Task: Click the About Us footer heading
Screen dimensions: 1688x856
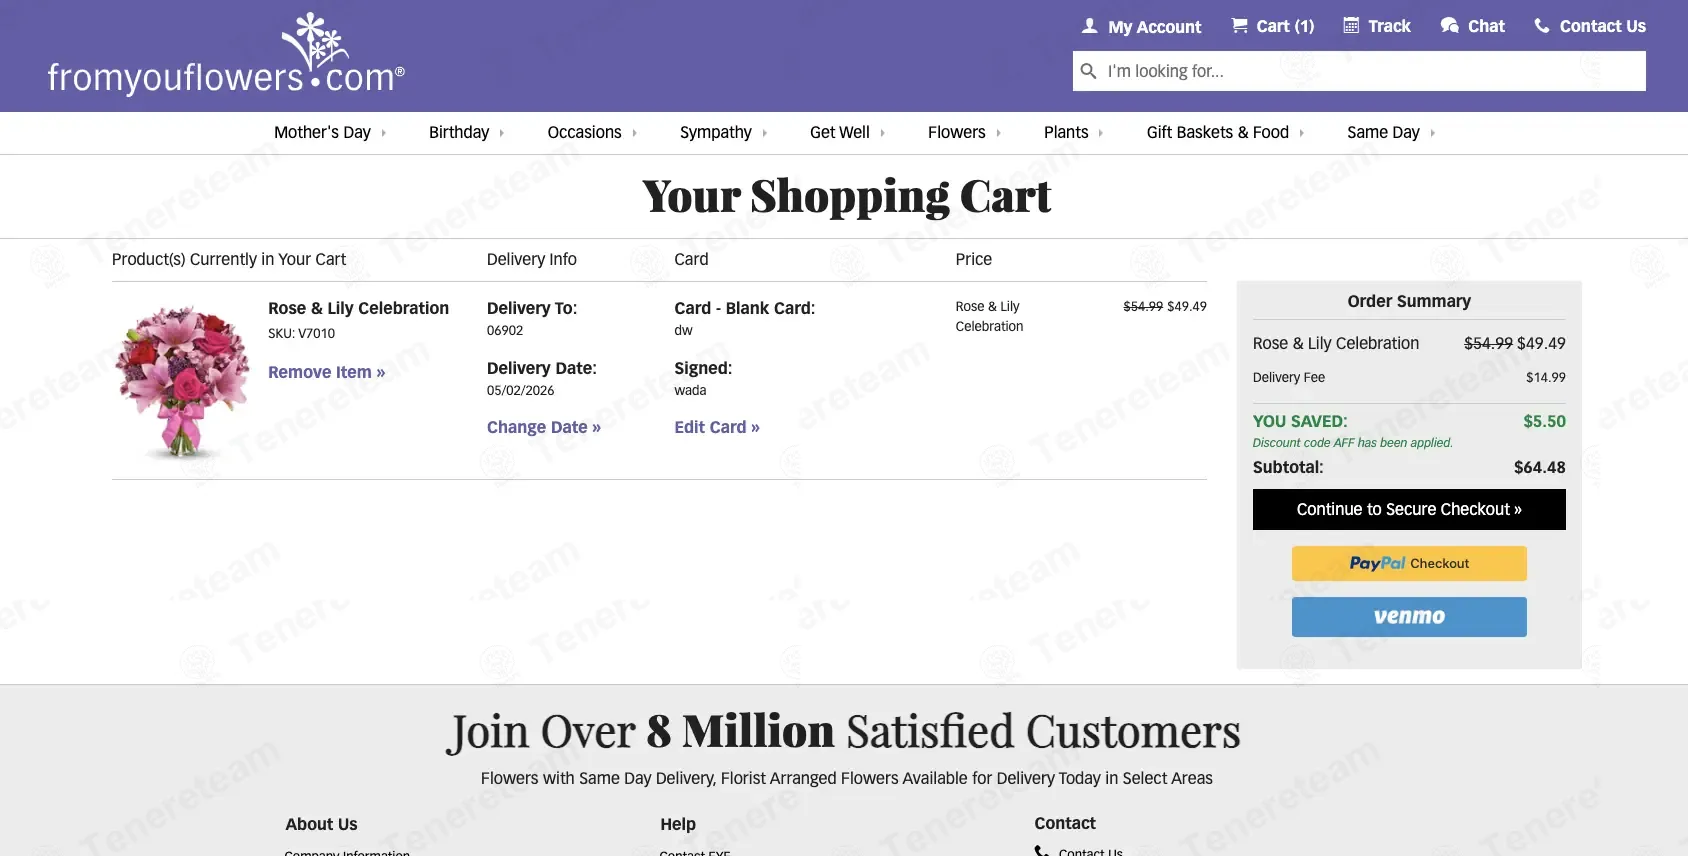Action: [321, 824]
